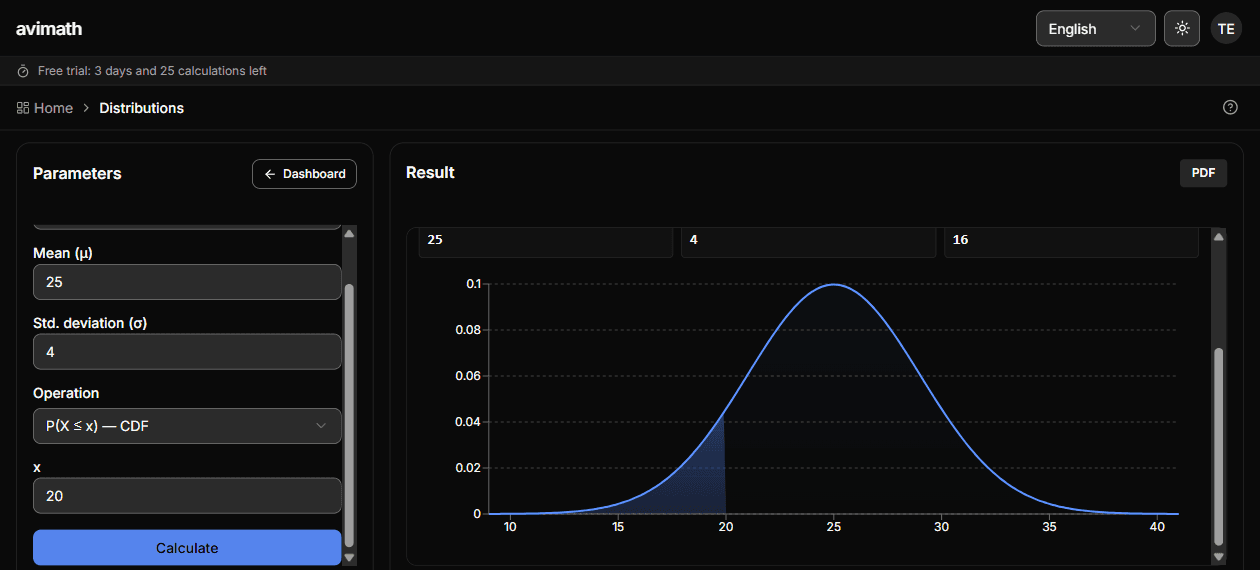Screen dimensions: 1260x570
Task: Click the free trial status text
Action: 152,71
